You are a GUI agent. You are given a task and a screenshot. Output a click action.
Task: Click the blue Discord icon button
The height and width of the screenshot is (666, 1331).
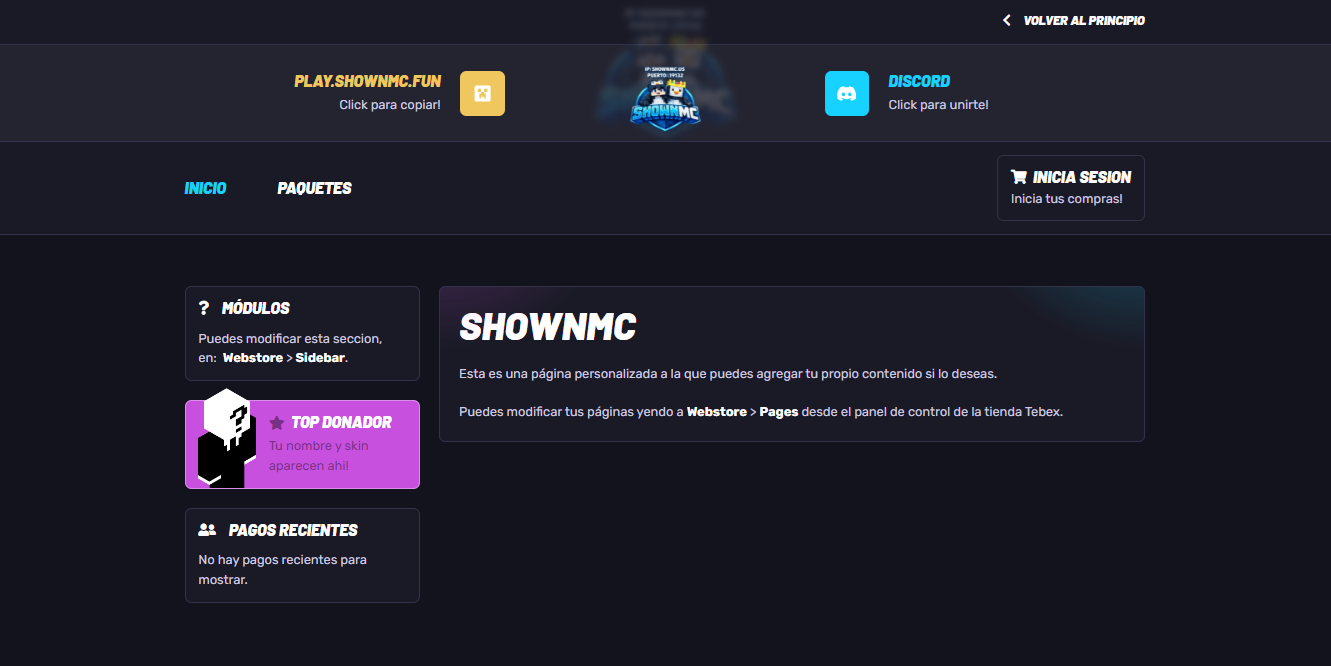[847, 93]
